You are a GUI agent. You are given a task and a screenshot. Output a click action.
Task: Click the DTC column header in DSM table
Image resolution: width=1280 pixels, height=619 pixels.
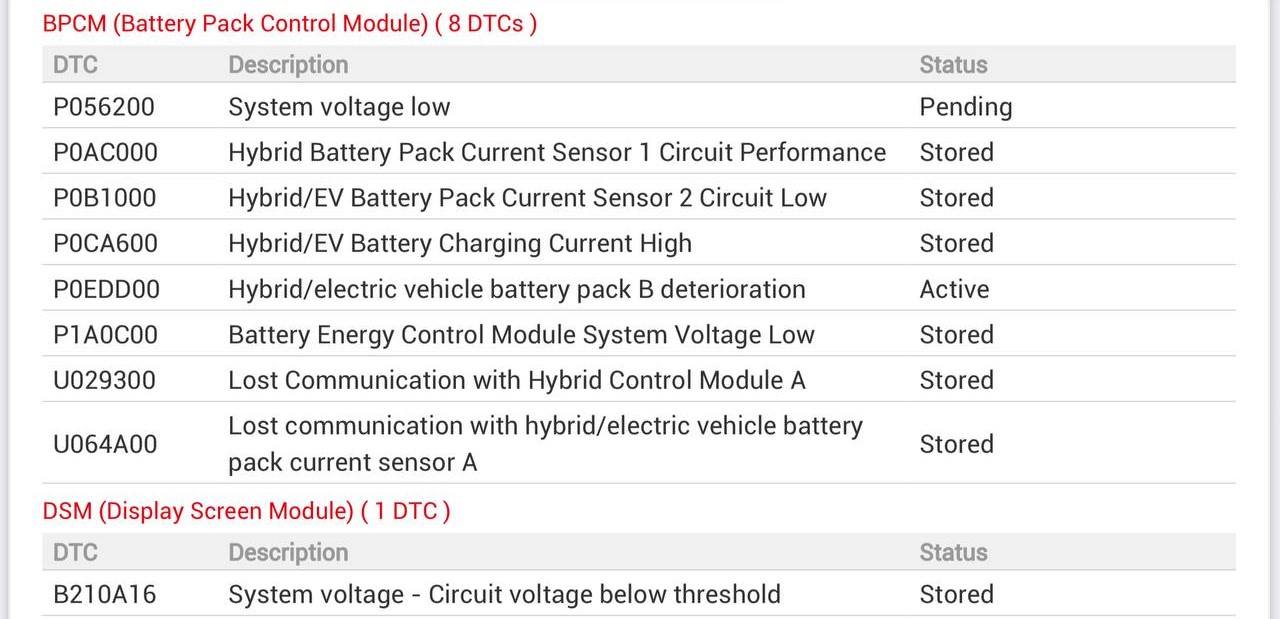[75, 552]
